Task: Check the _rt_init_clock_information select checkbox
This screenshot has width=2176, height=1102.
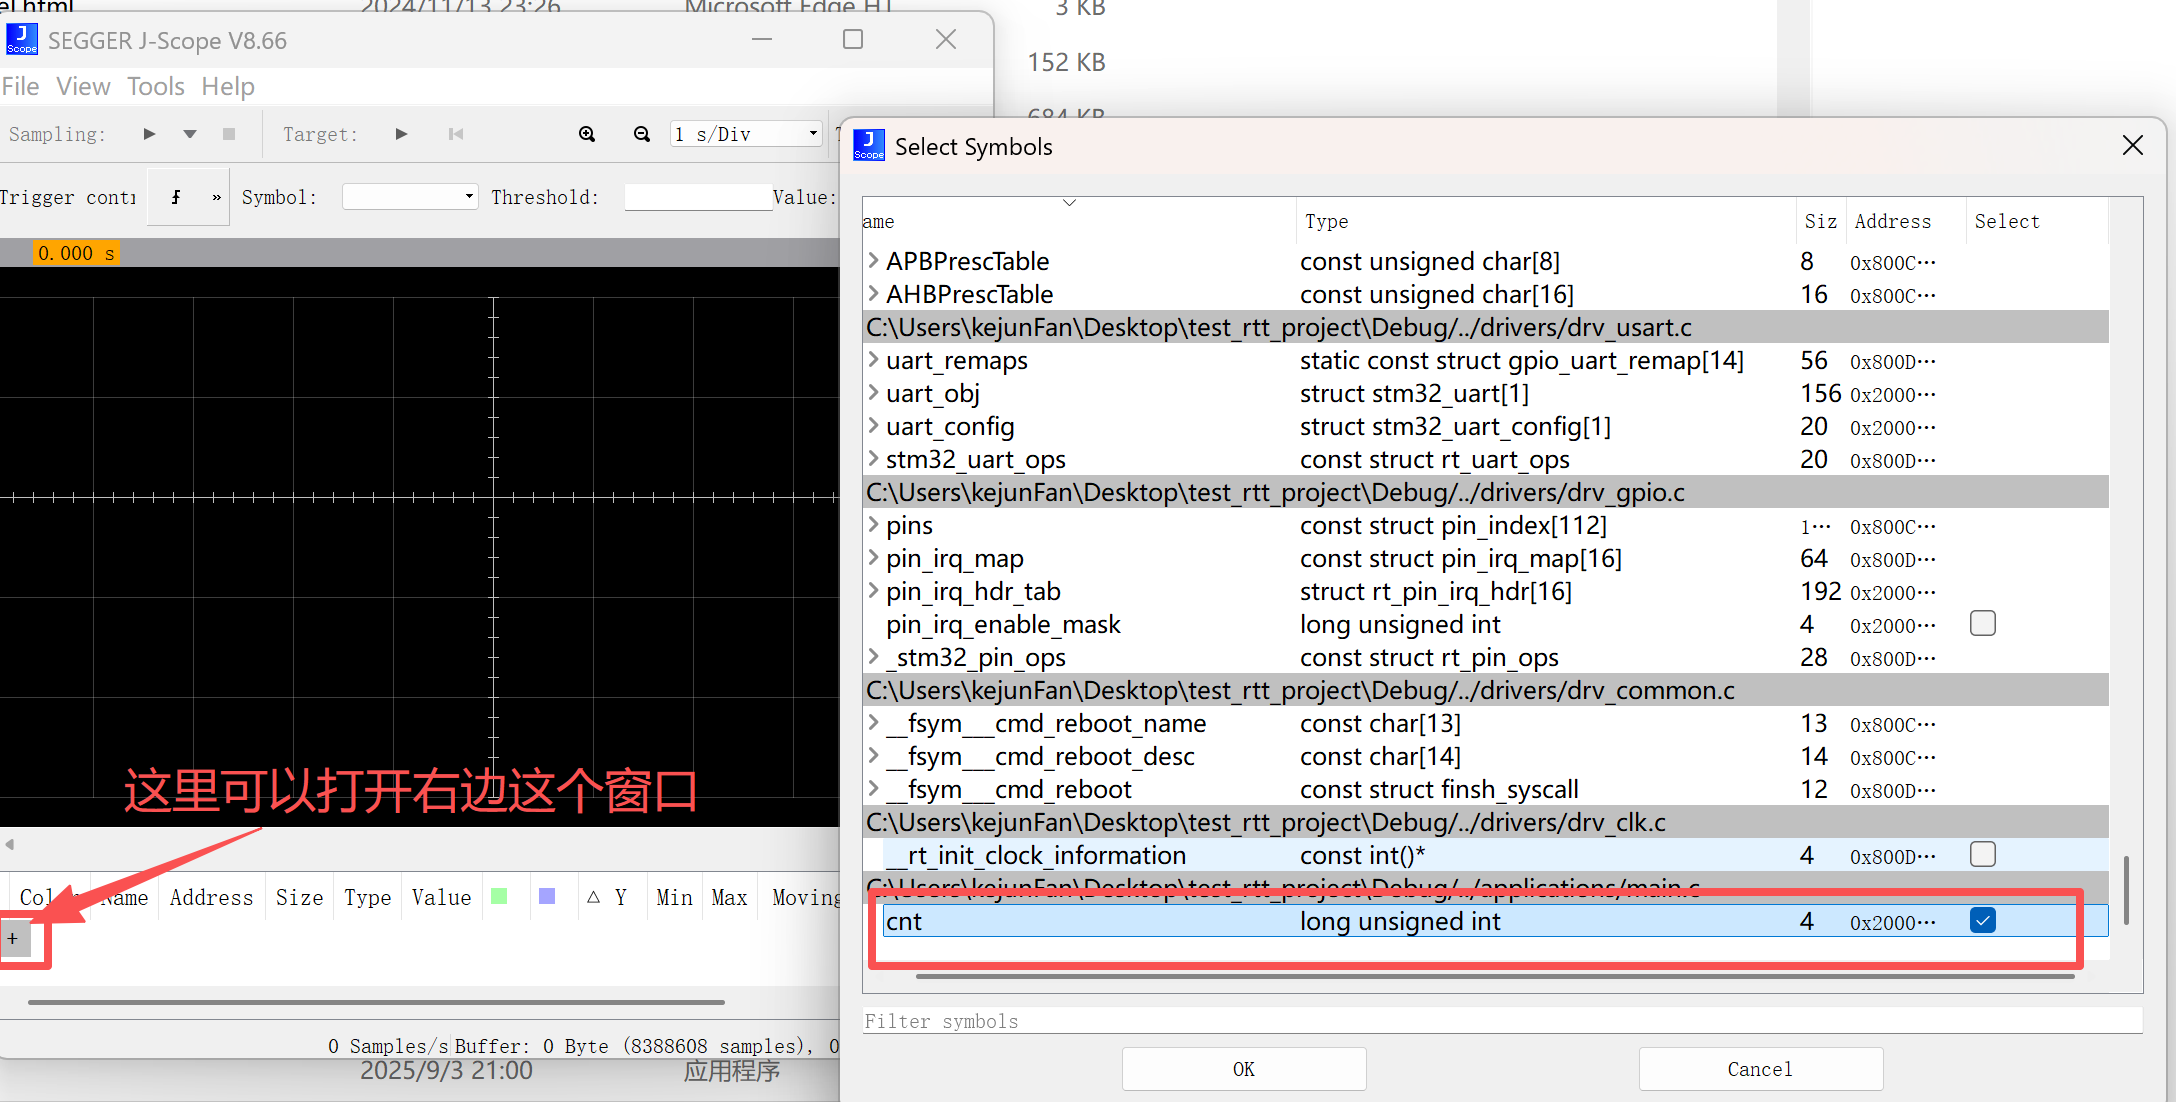Action: tap(1983, 855)
